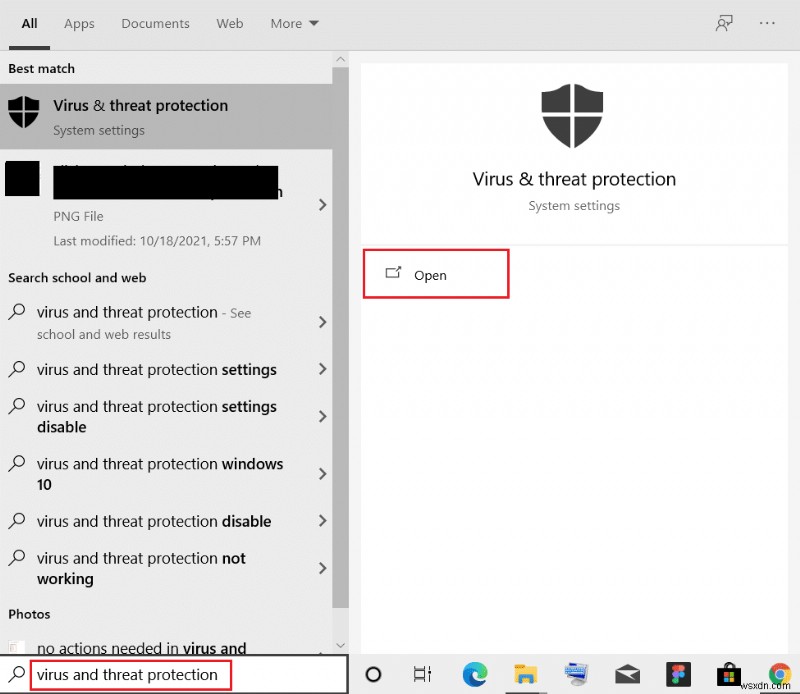The height and width of the screenshot is (694, 800).
Task: Expand arrow for 'virus and threat protection not working'
Action: pos(322,568)
